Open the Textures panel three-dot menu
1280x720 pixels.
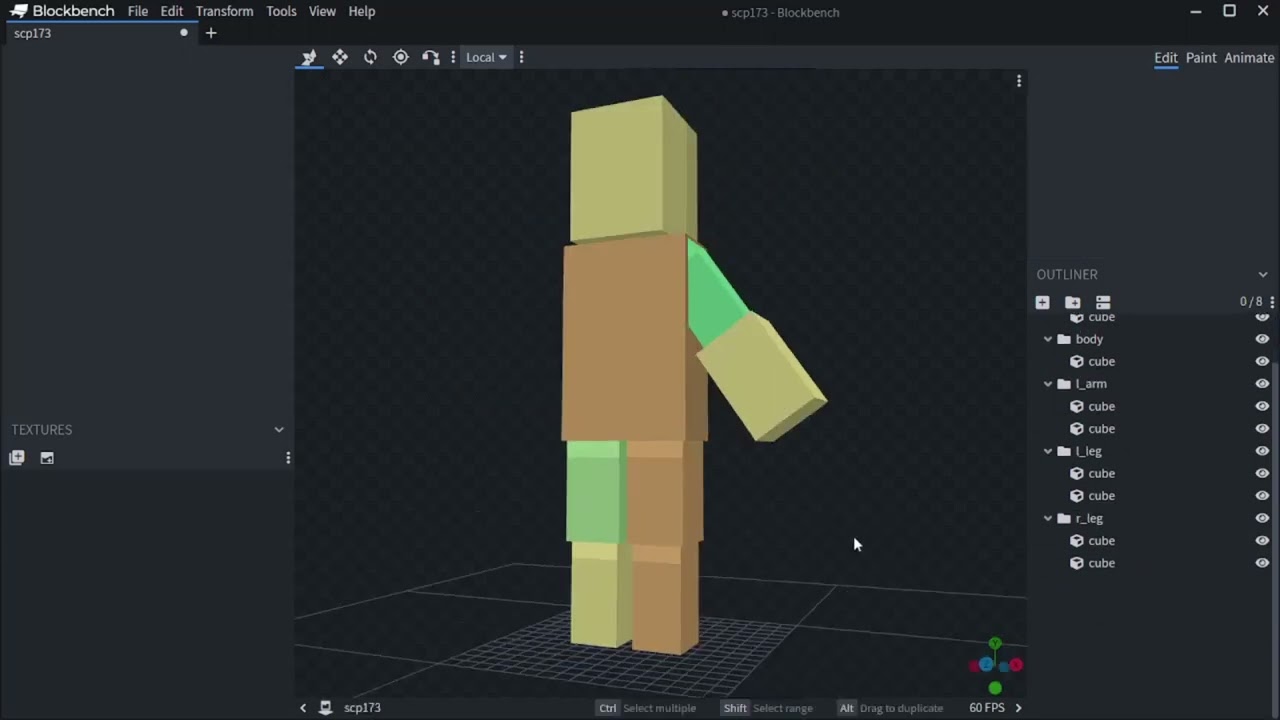click(288, 458)
